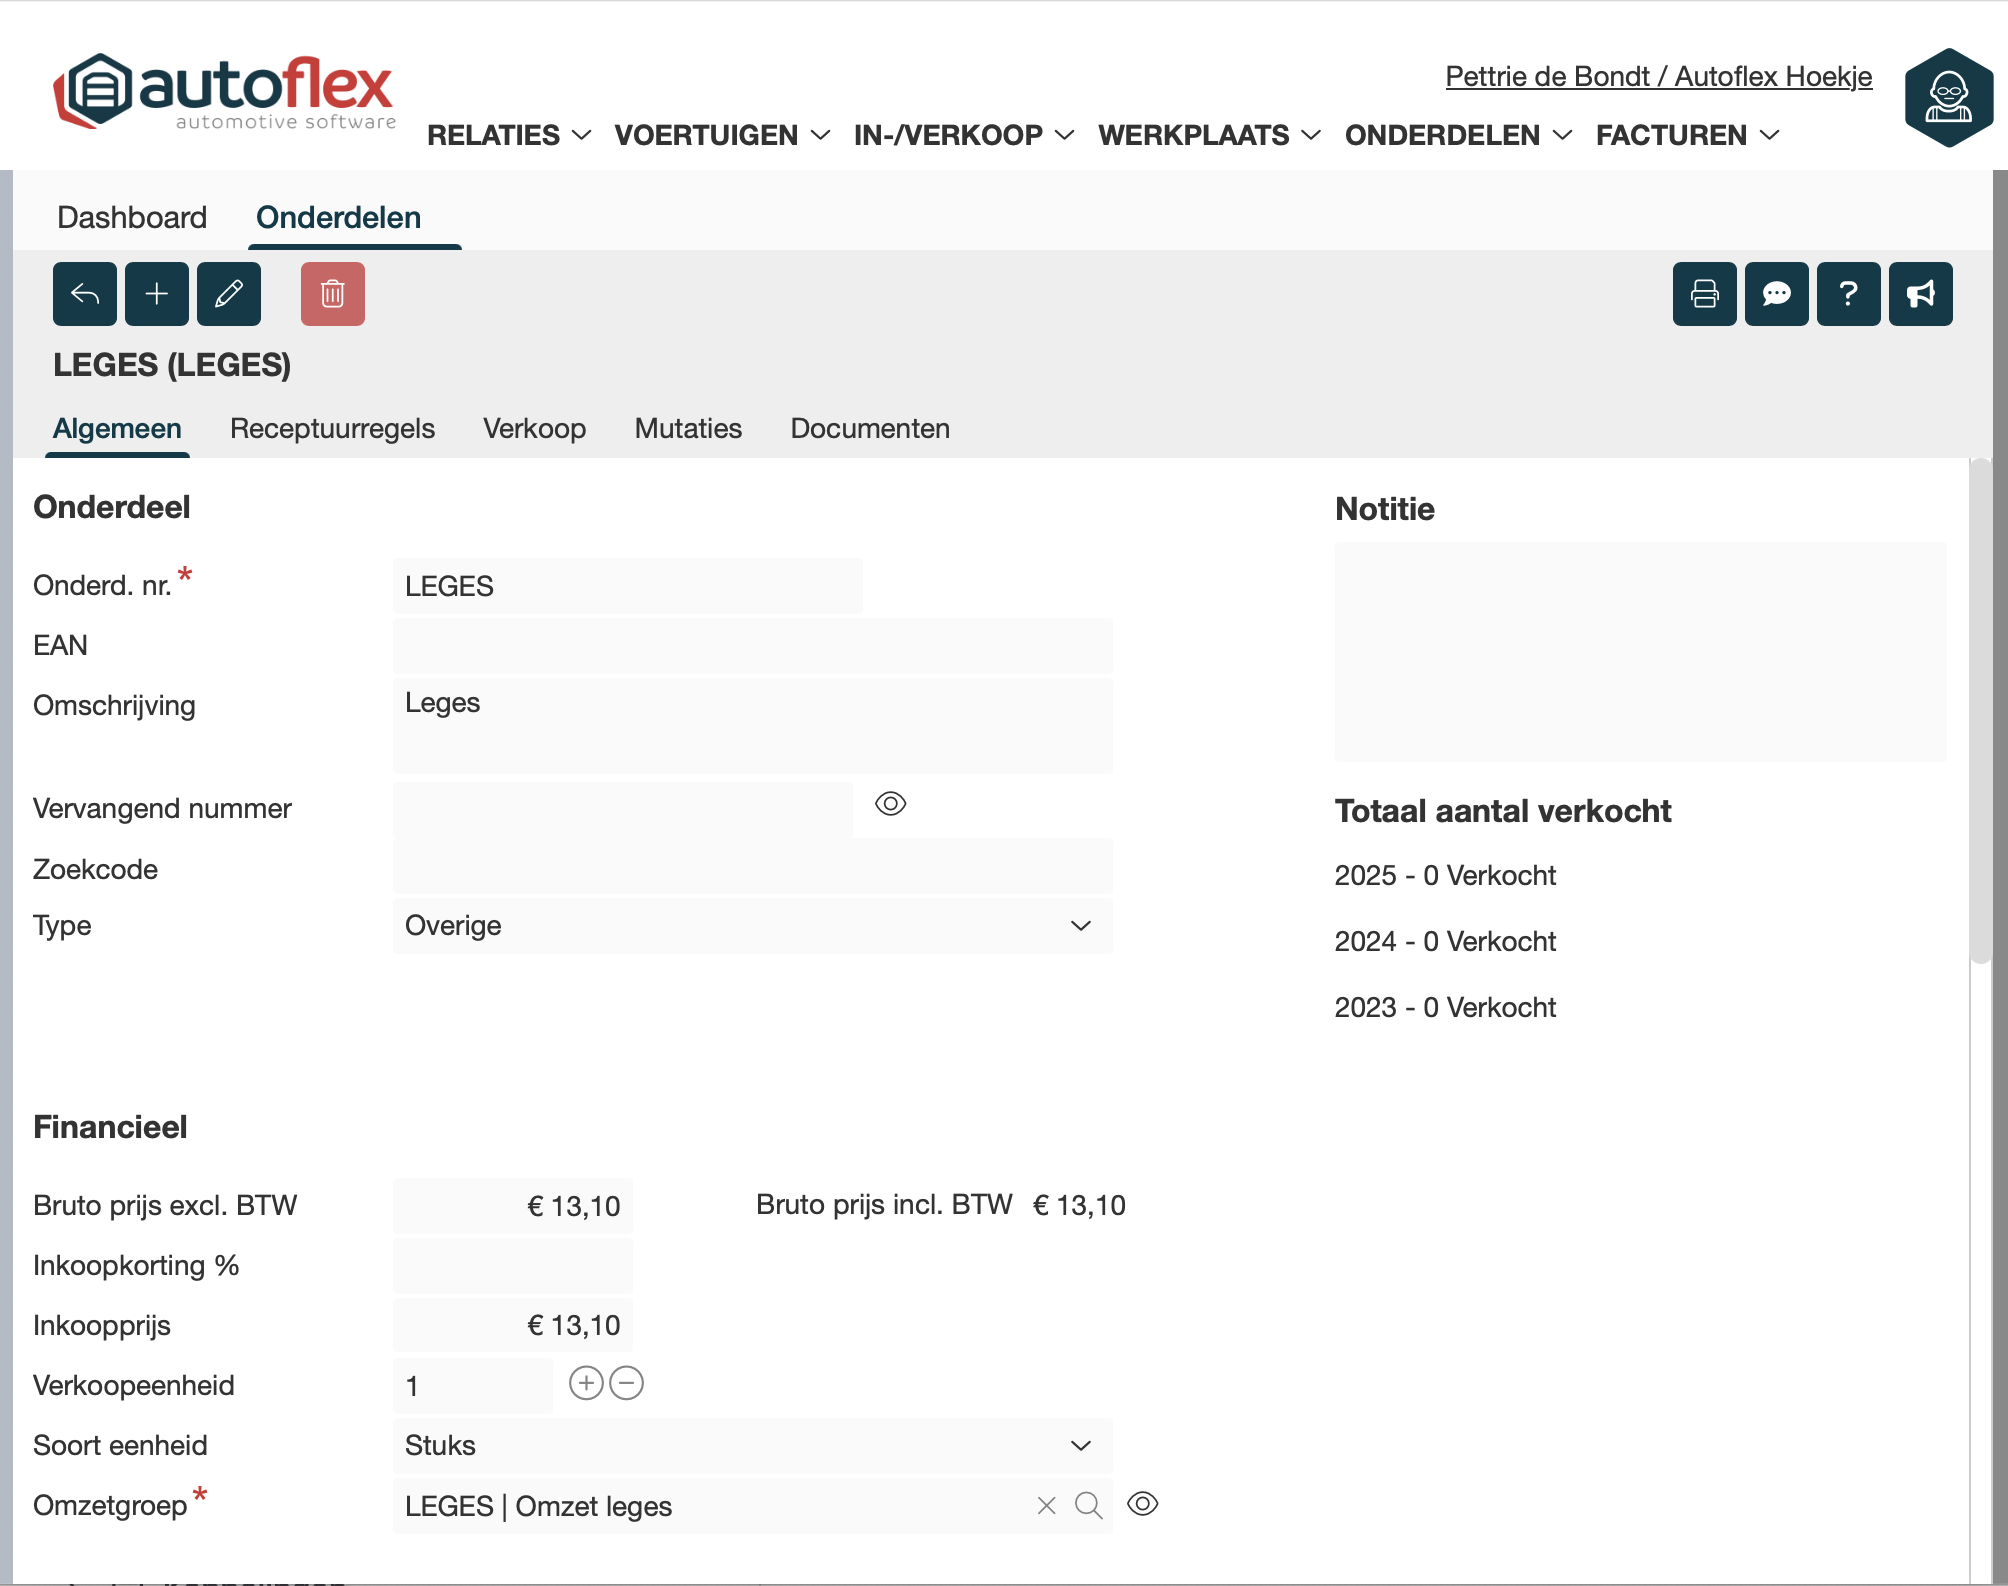Viewport: 2008px width, 1586px height.
Task: Click the megaphone announcements icon
Action: coord(1921,294)
